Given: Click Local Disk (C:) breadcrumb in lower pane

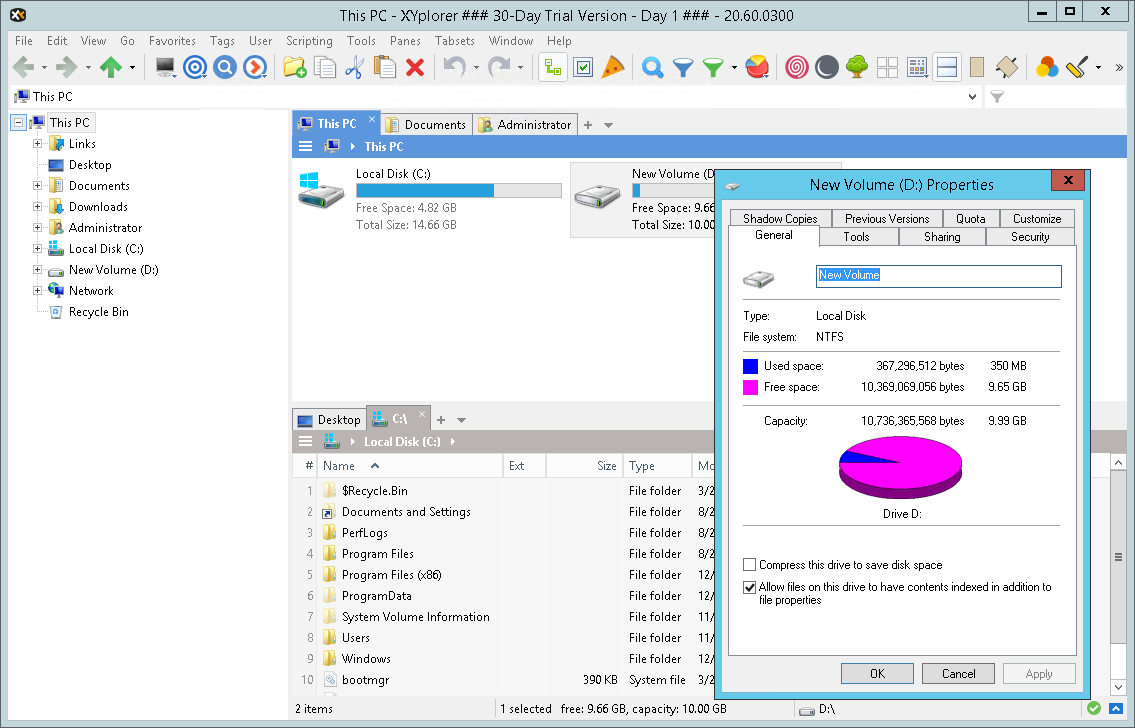Looking at the screenshot, I should (x=402, y=441).
